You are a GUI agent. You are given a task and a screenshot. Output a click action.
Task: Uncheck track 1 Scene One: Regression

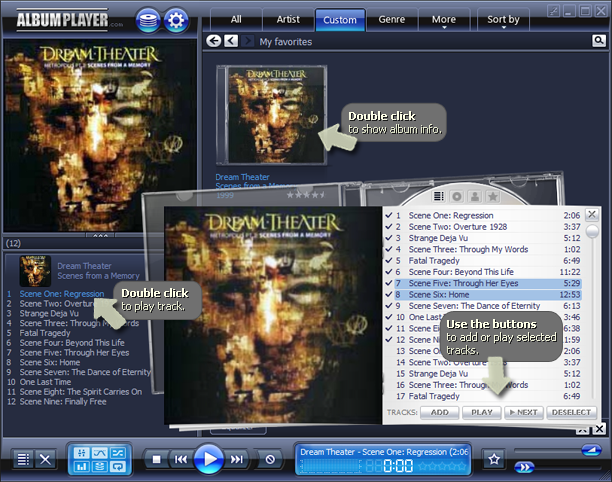tap(389, 215)
